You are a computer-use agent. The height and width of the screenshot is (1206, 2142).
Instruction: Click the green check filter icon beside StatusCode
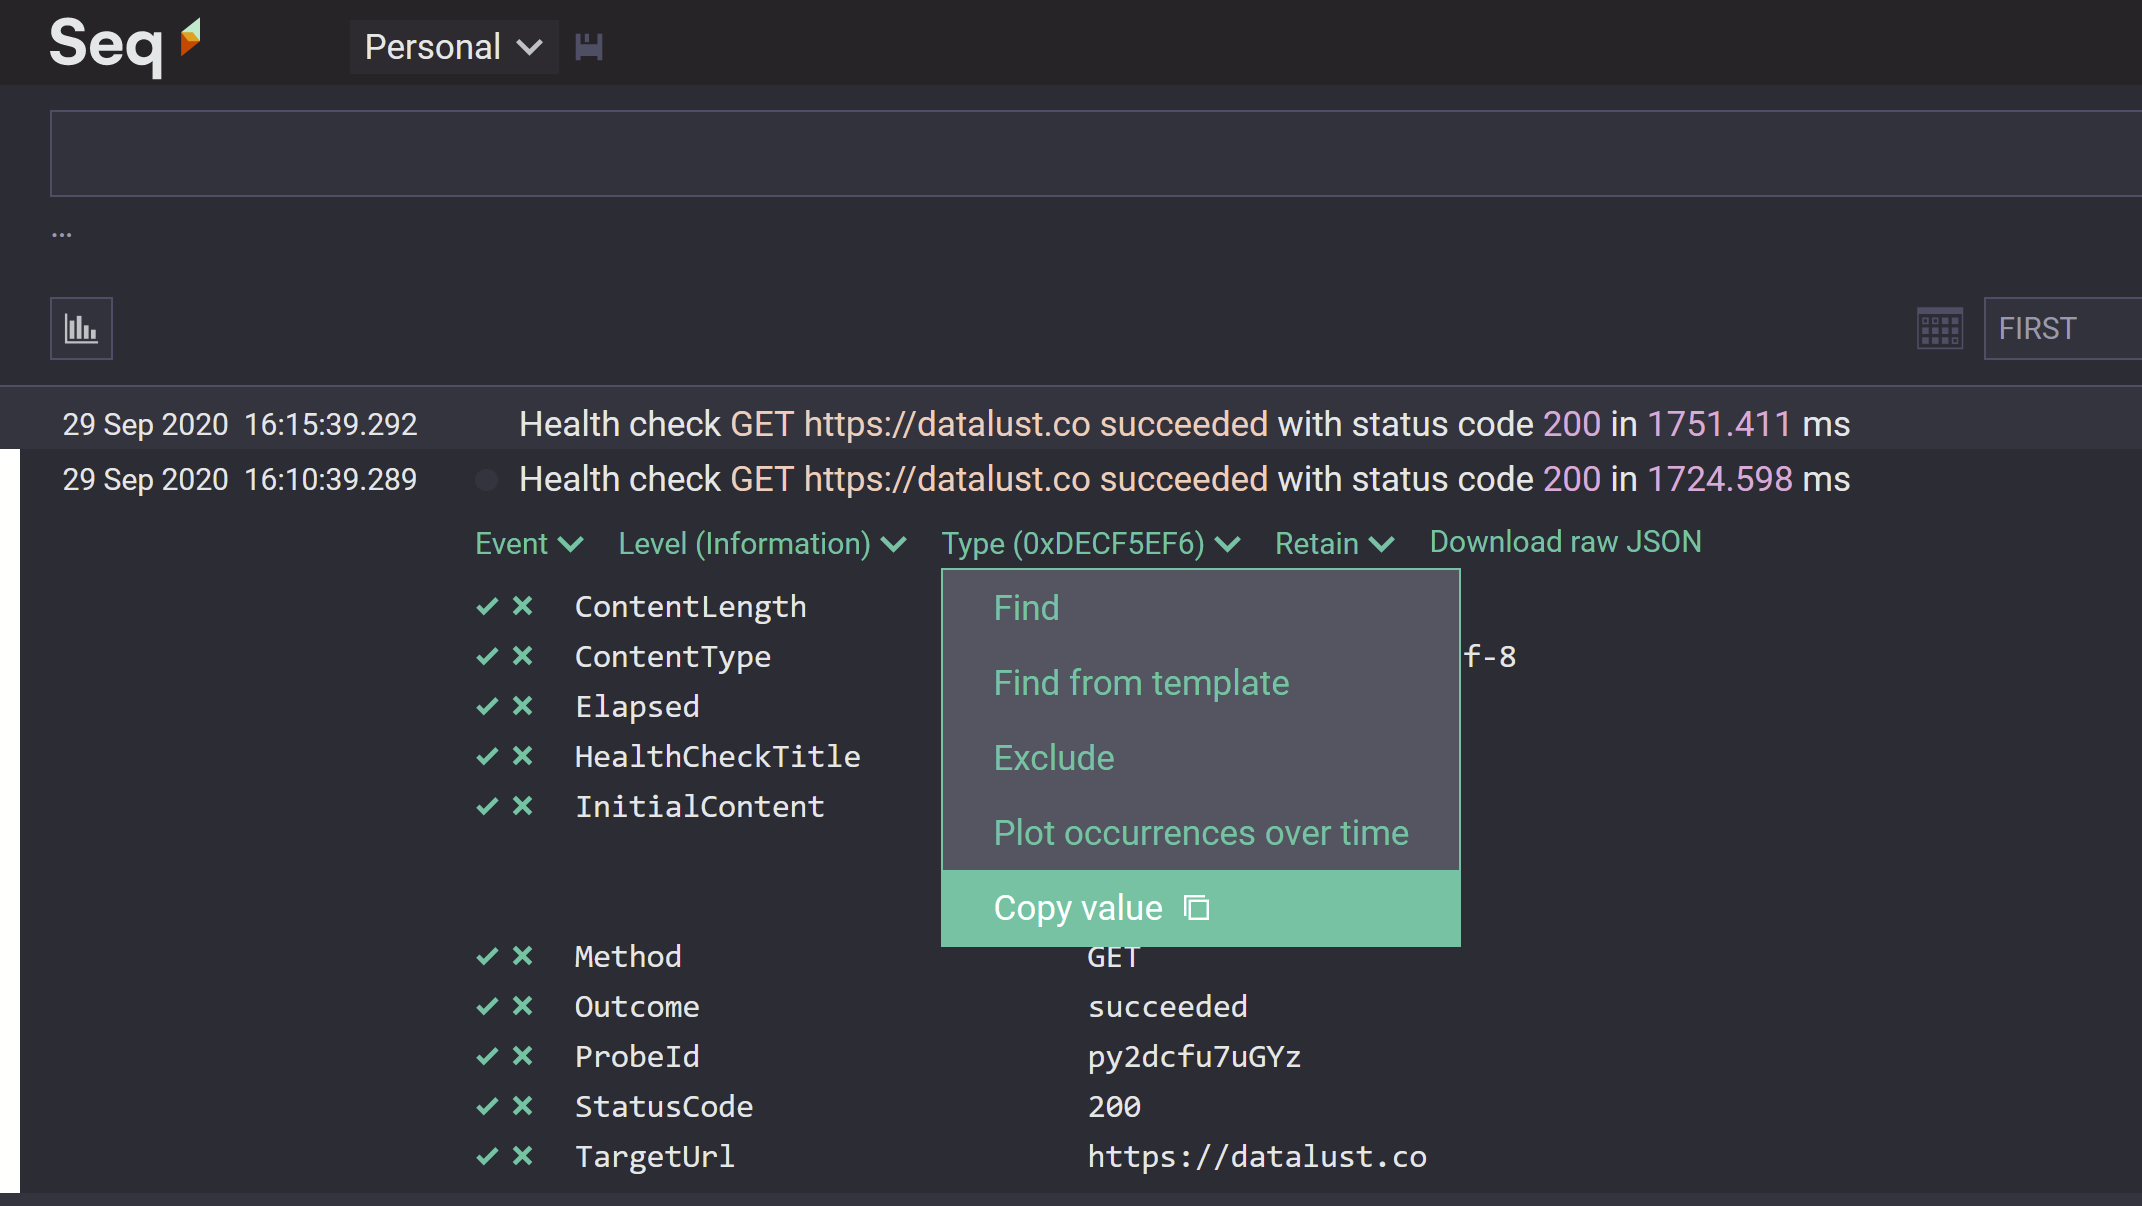[487, 1106]
